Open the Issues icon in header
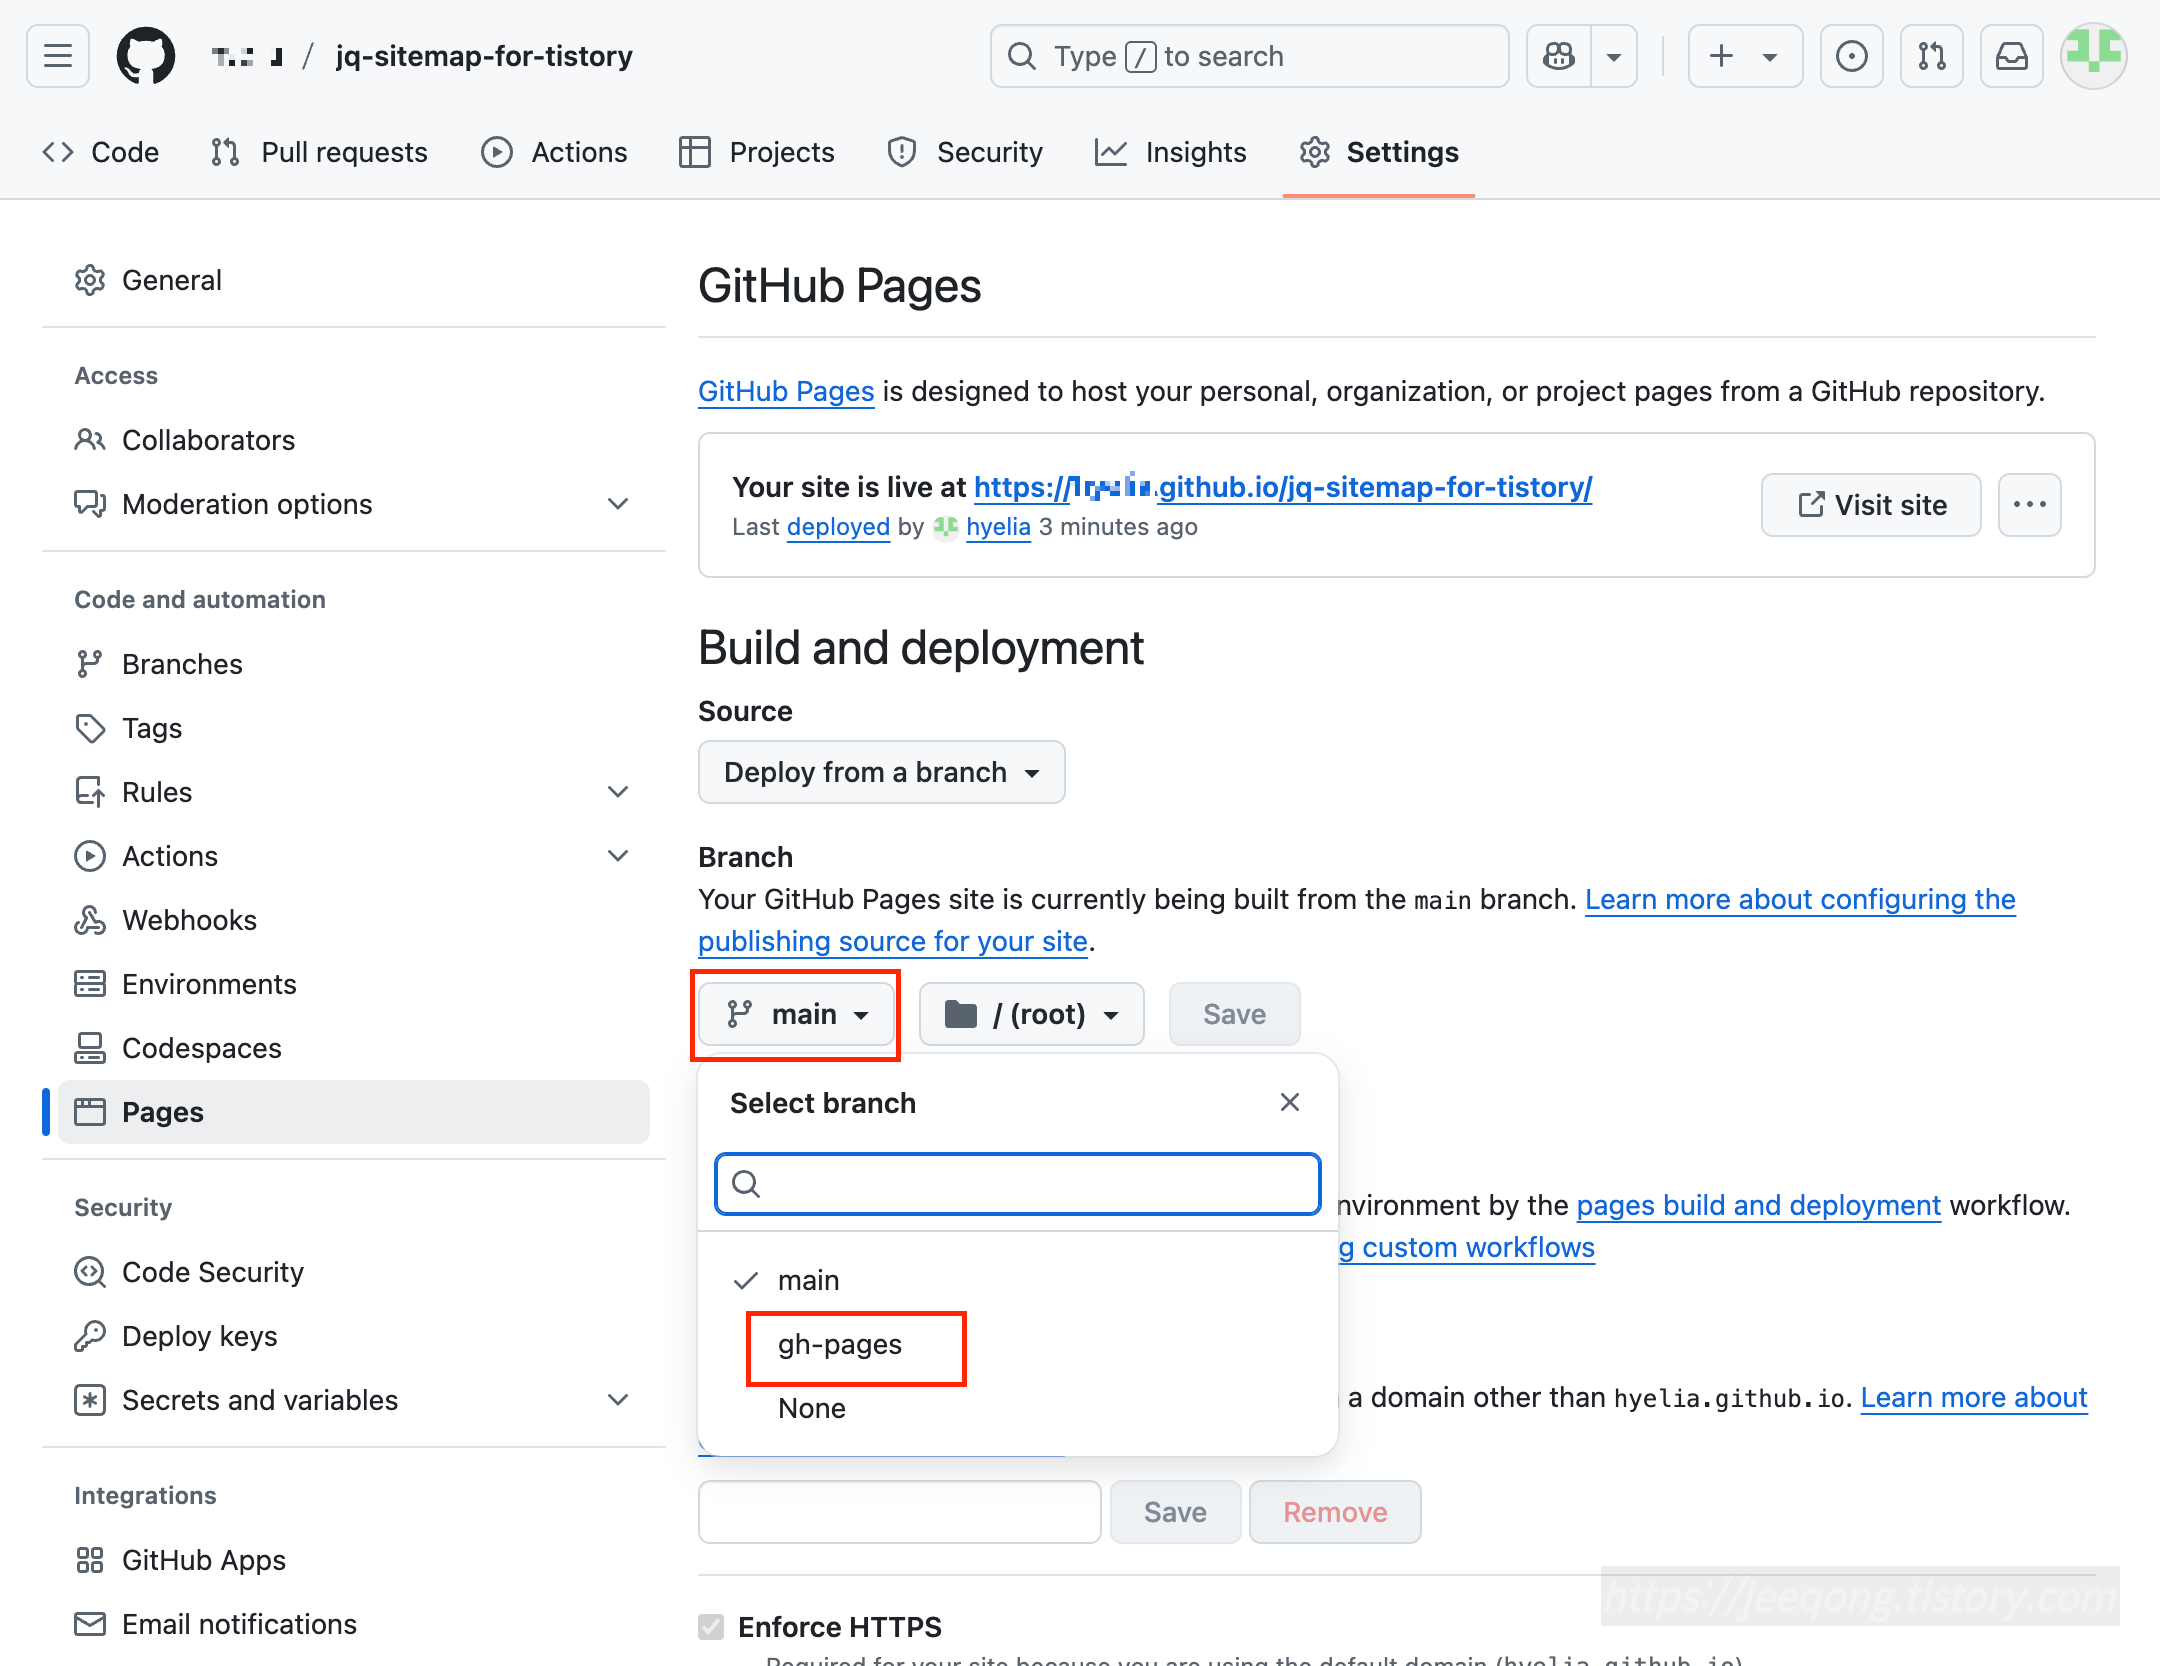Image resolution: width=2160 pixels, height=1666 pixels. point(1851,56)
